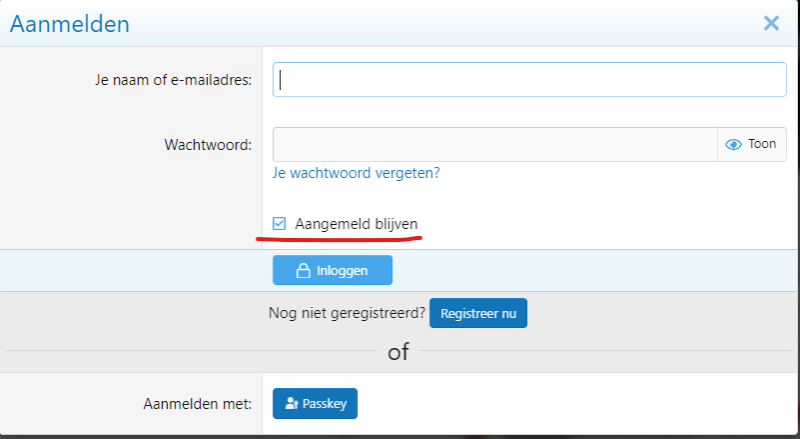Click the 'Registreer nu' button
The image size is (800, 439).
pos(478,313)
